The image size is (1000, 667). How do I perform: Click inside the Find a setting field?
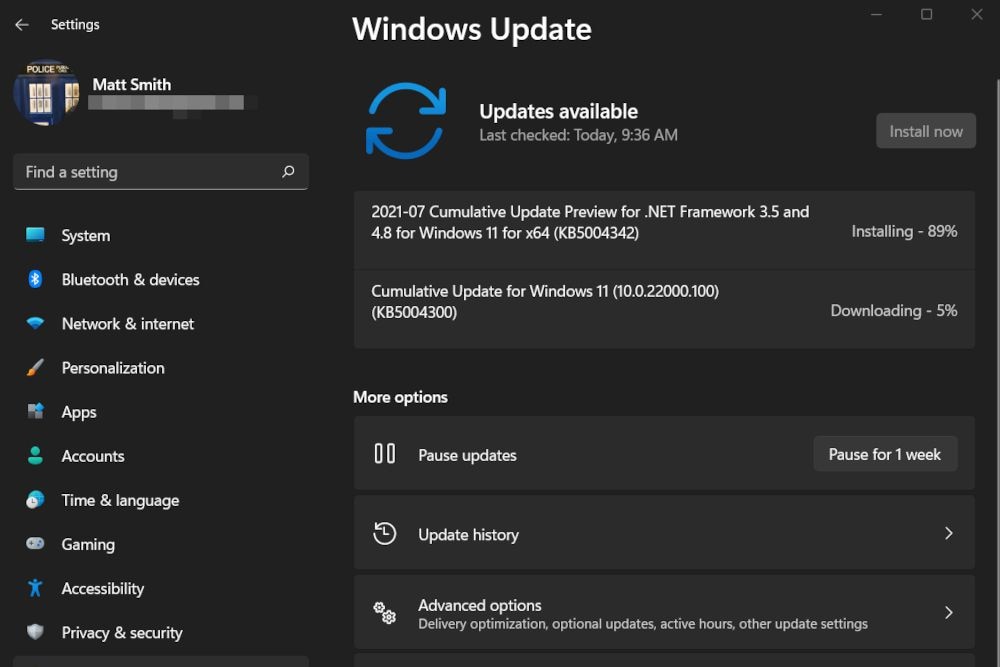point(140,172)
